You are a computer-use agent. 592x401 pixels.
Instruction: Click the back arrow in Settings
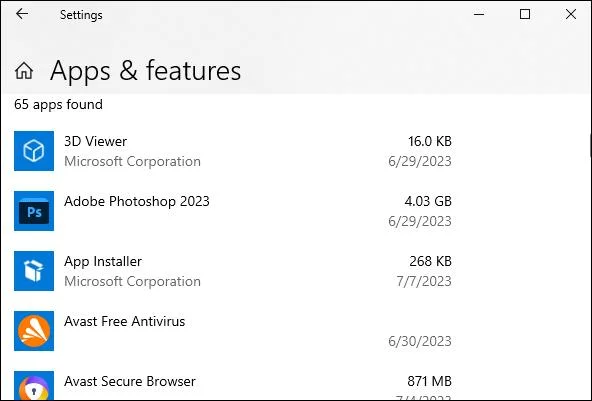(x=22, y=14)
